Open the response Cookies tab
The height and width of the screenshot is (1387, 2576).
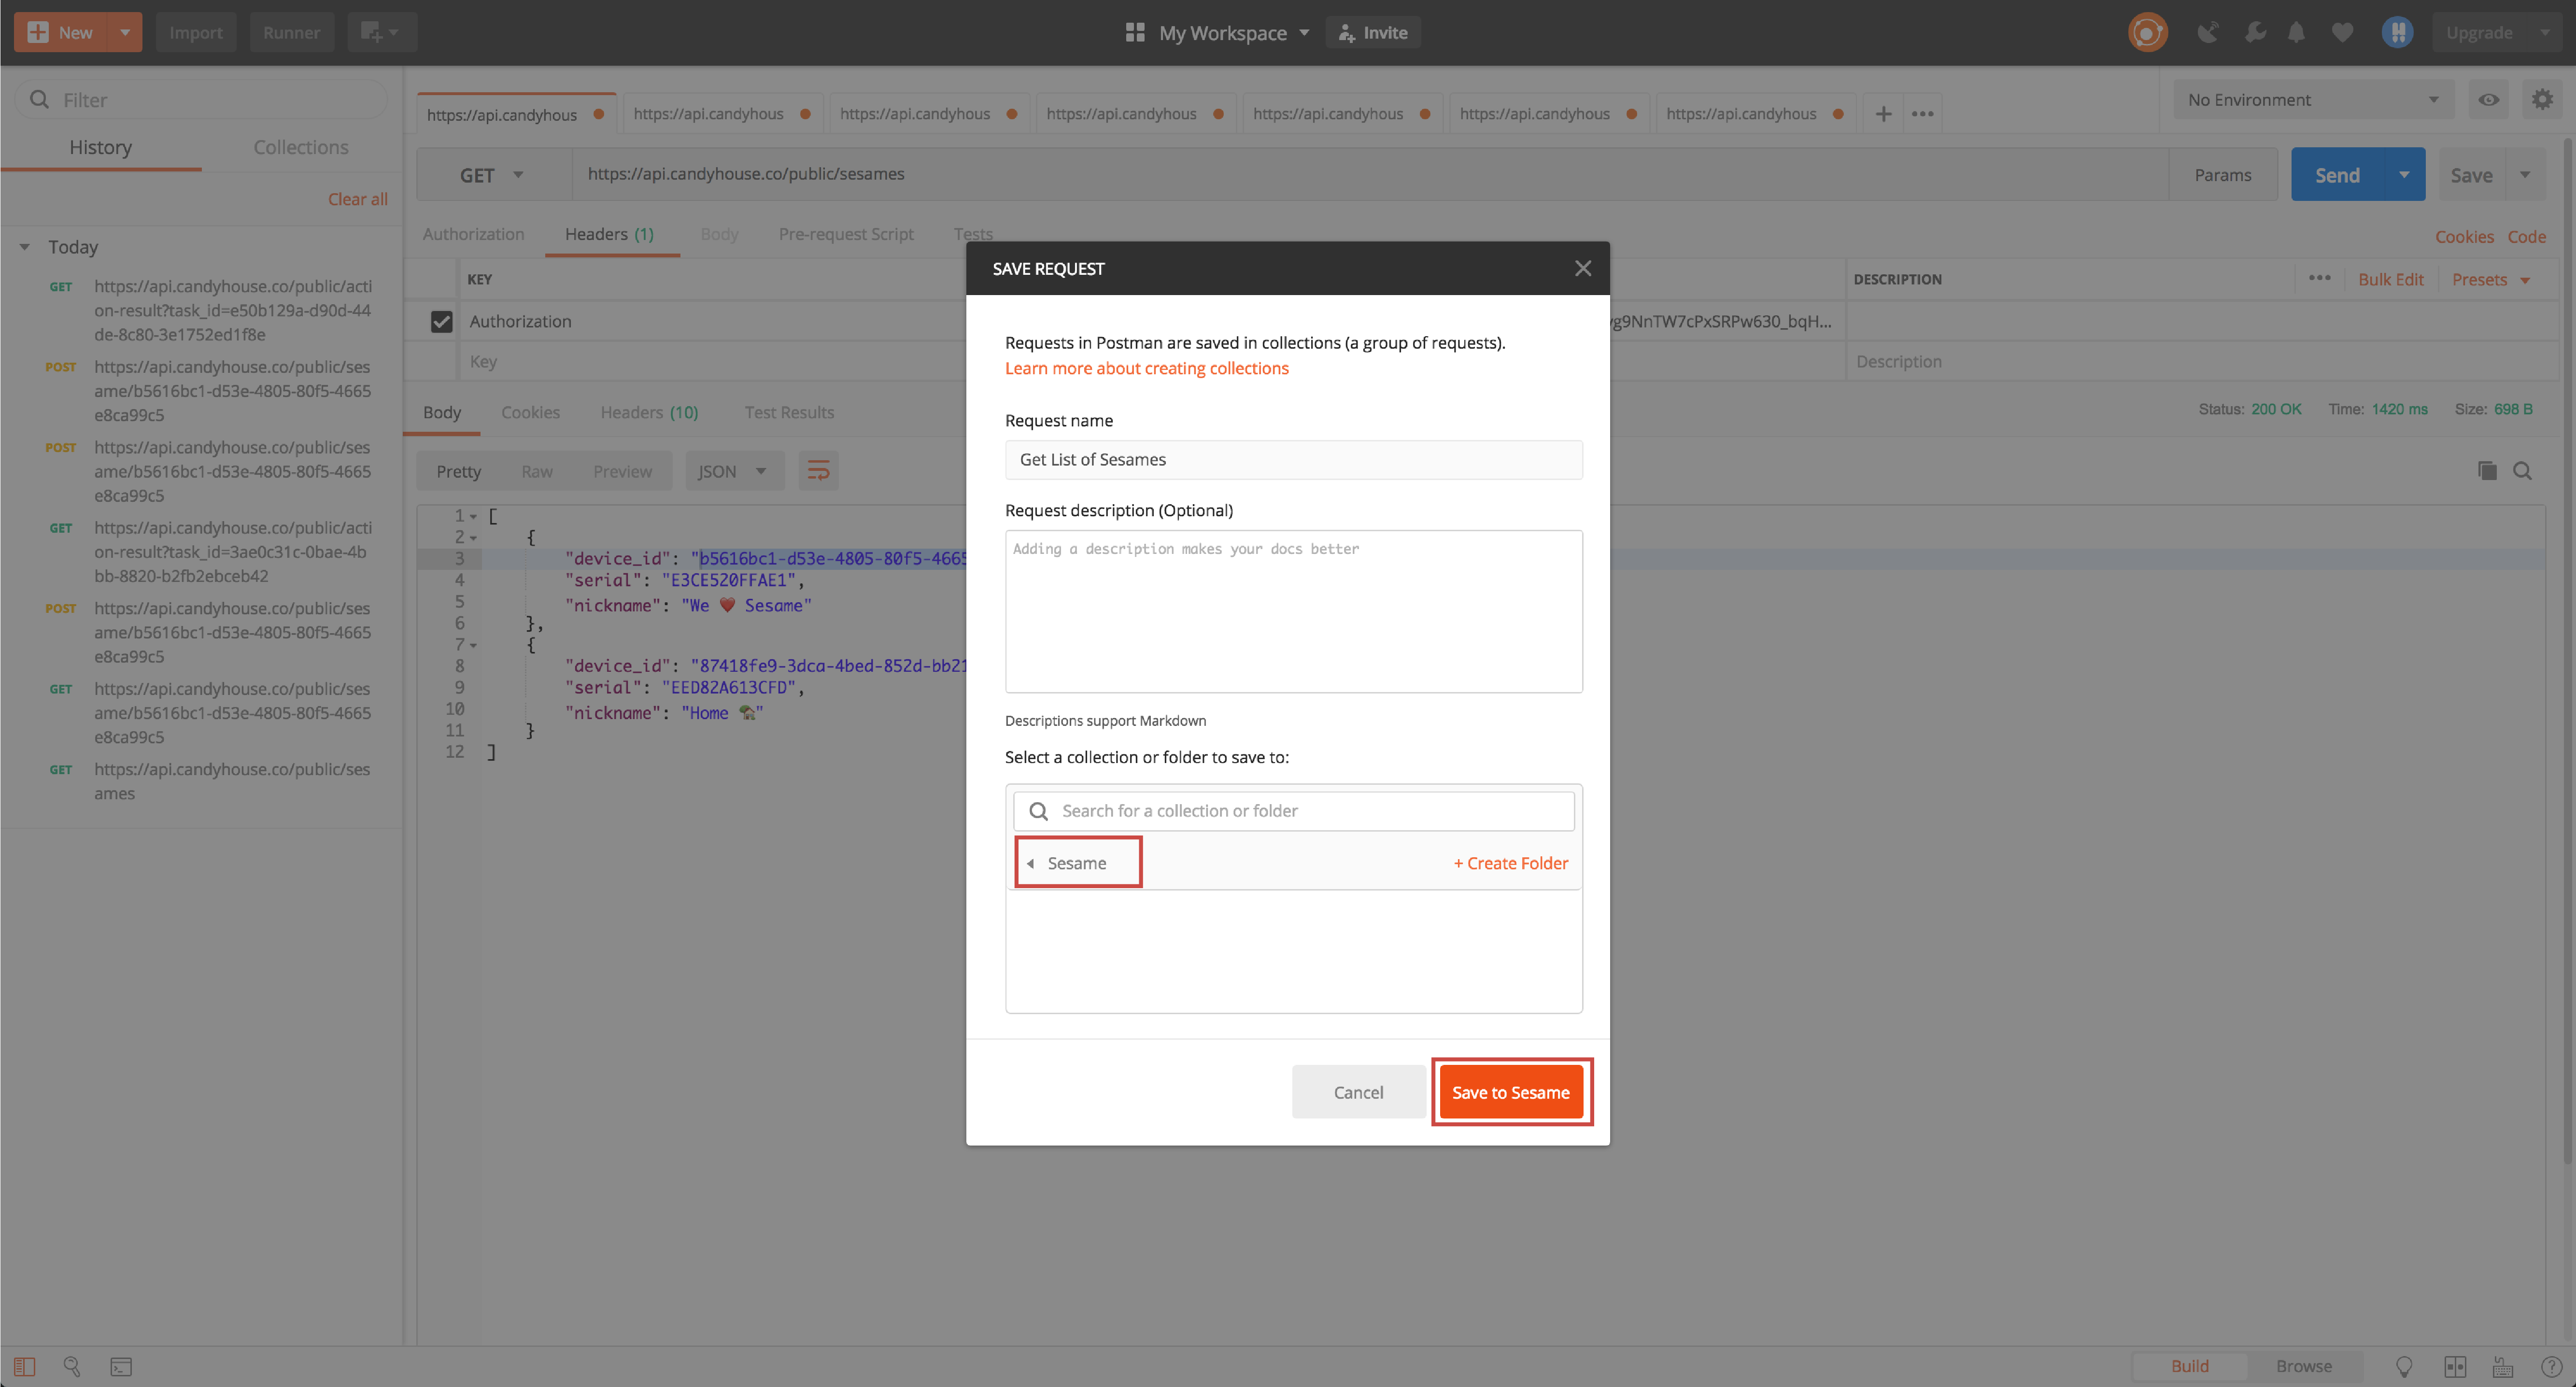pyautogui.click(x=530, y=412)
